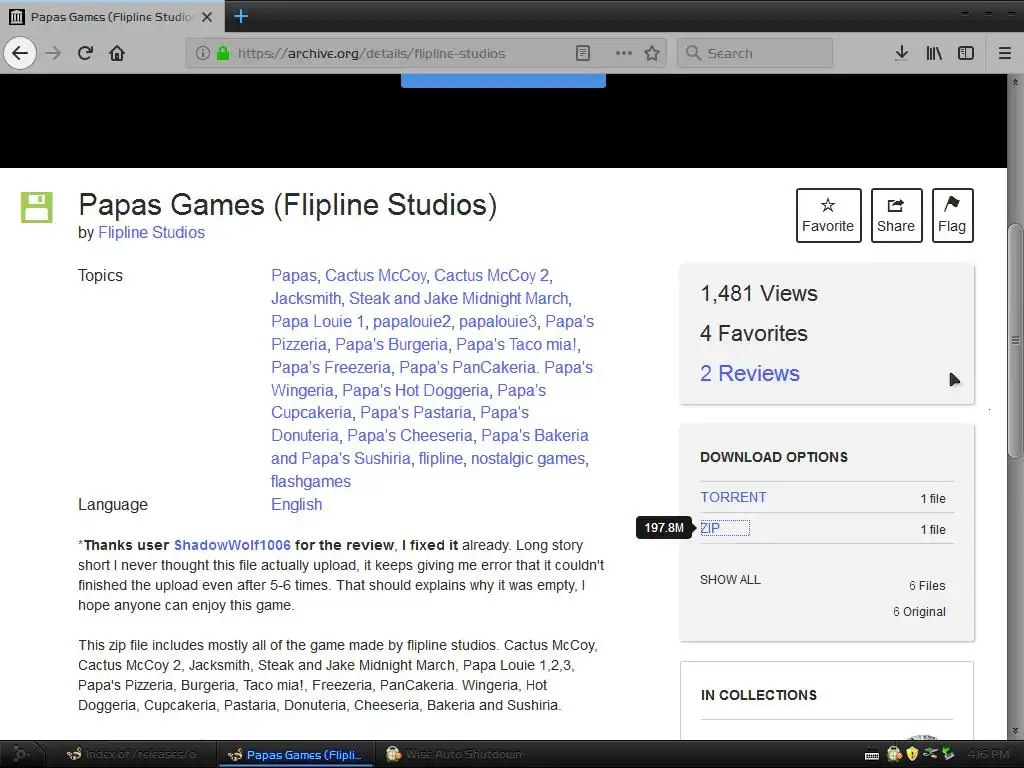Screen dimensions: 1024x768
Task: Click the page vertical scrollbar thumb
Action: point(1015,340)
